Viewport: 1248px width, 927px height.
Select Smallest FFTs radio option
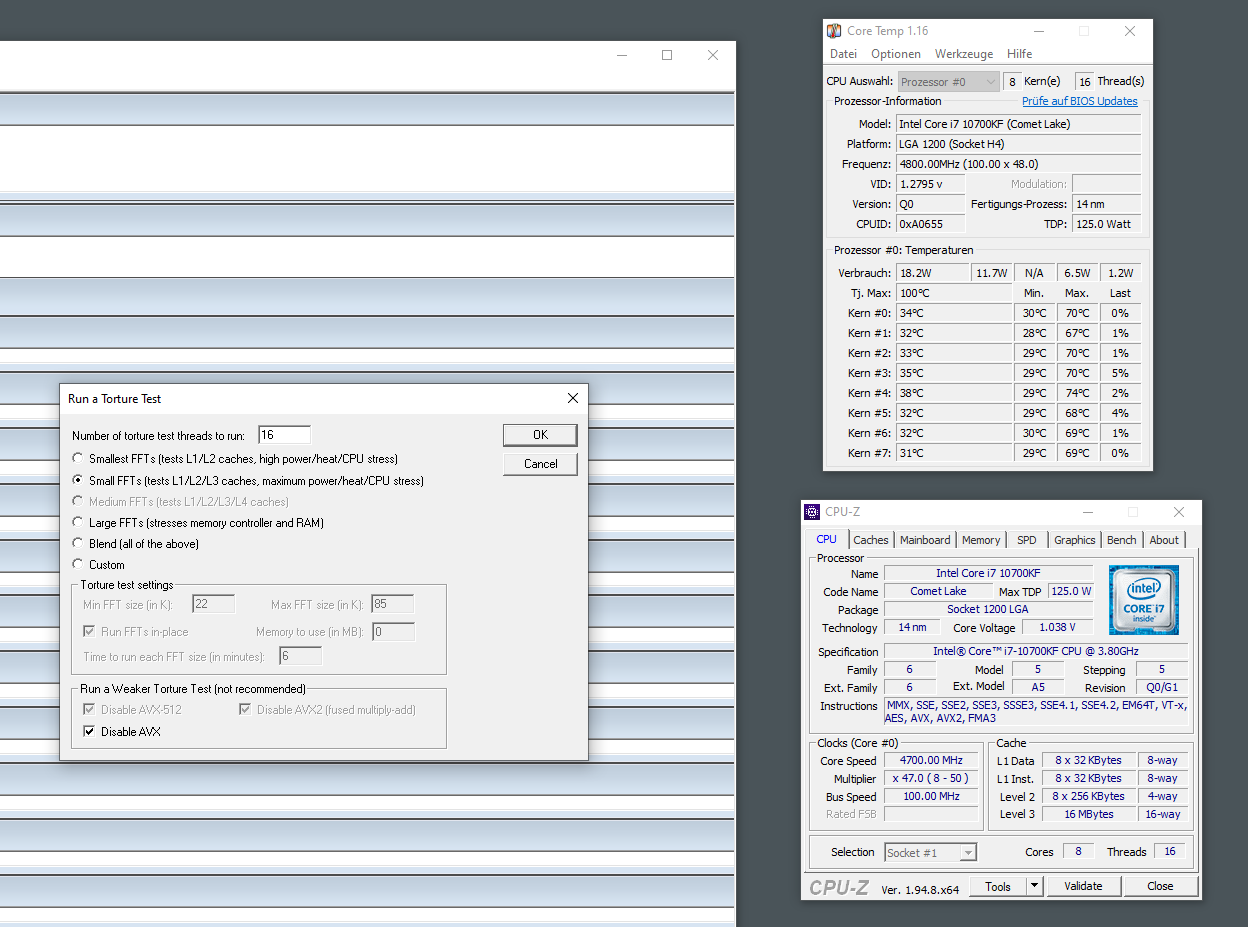78,459
